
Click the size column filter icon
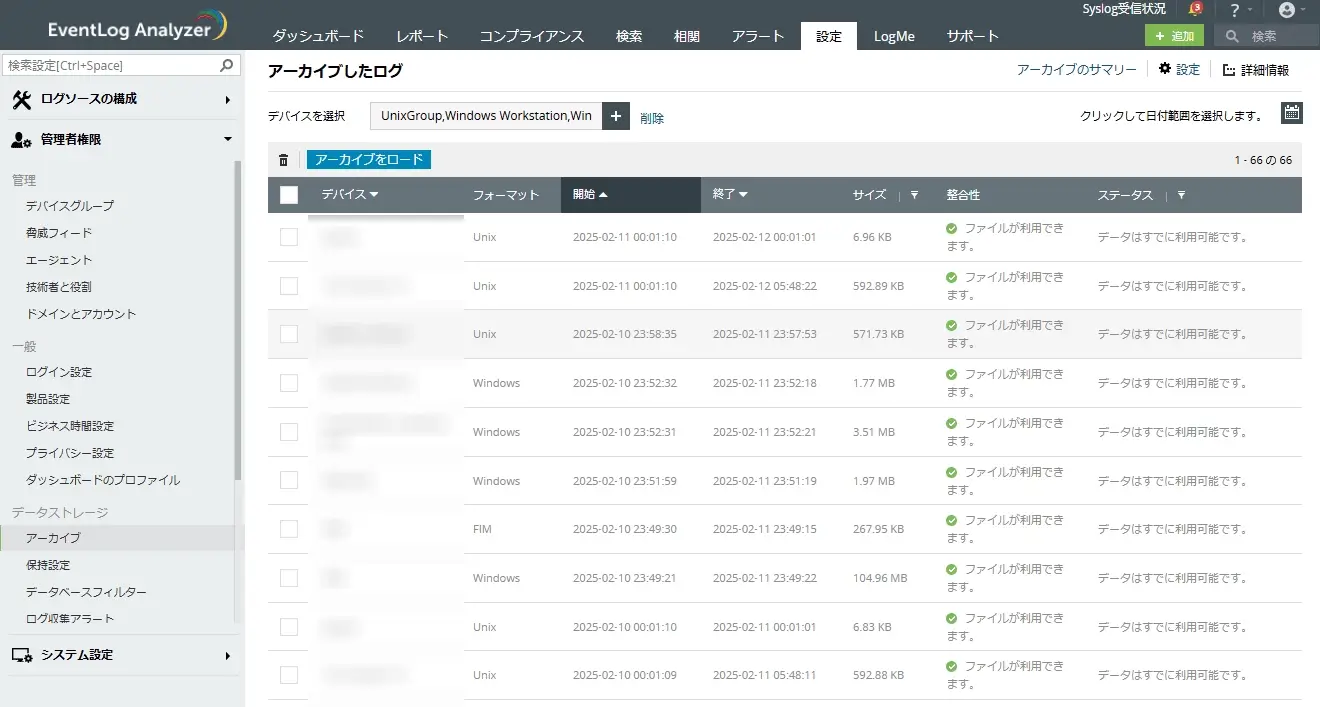click(x=914, y=196)
